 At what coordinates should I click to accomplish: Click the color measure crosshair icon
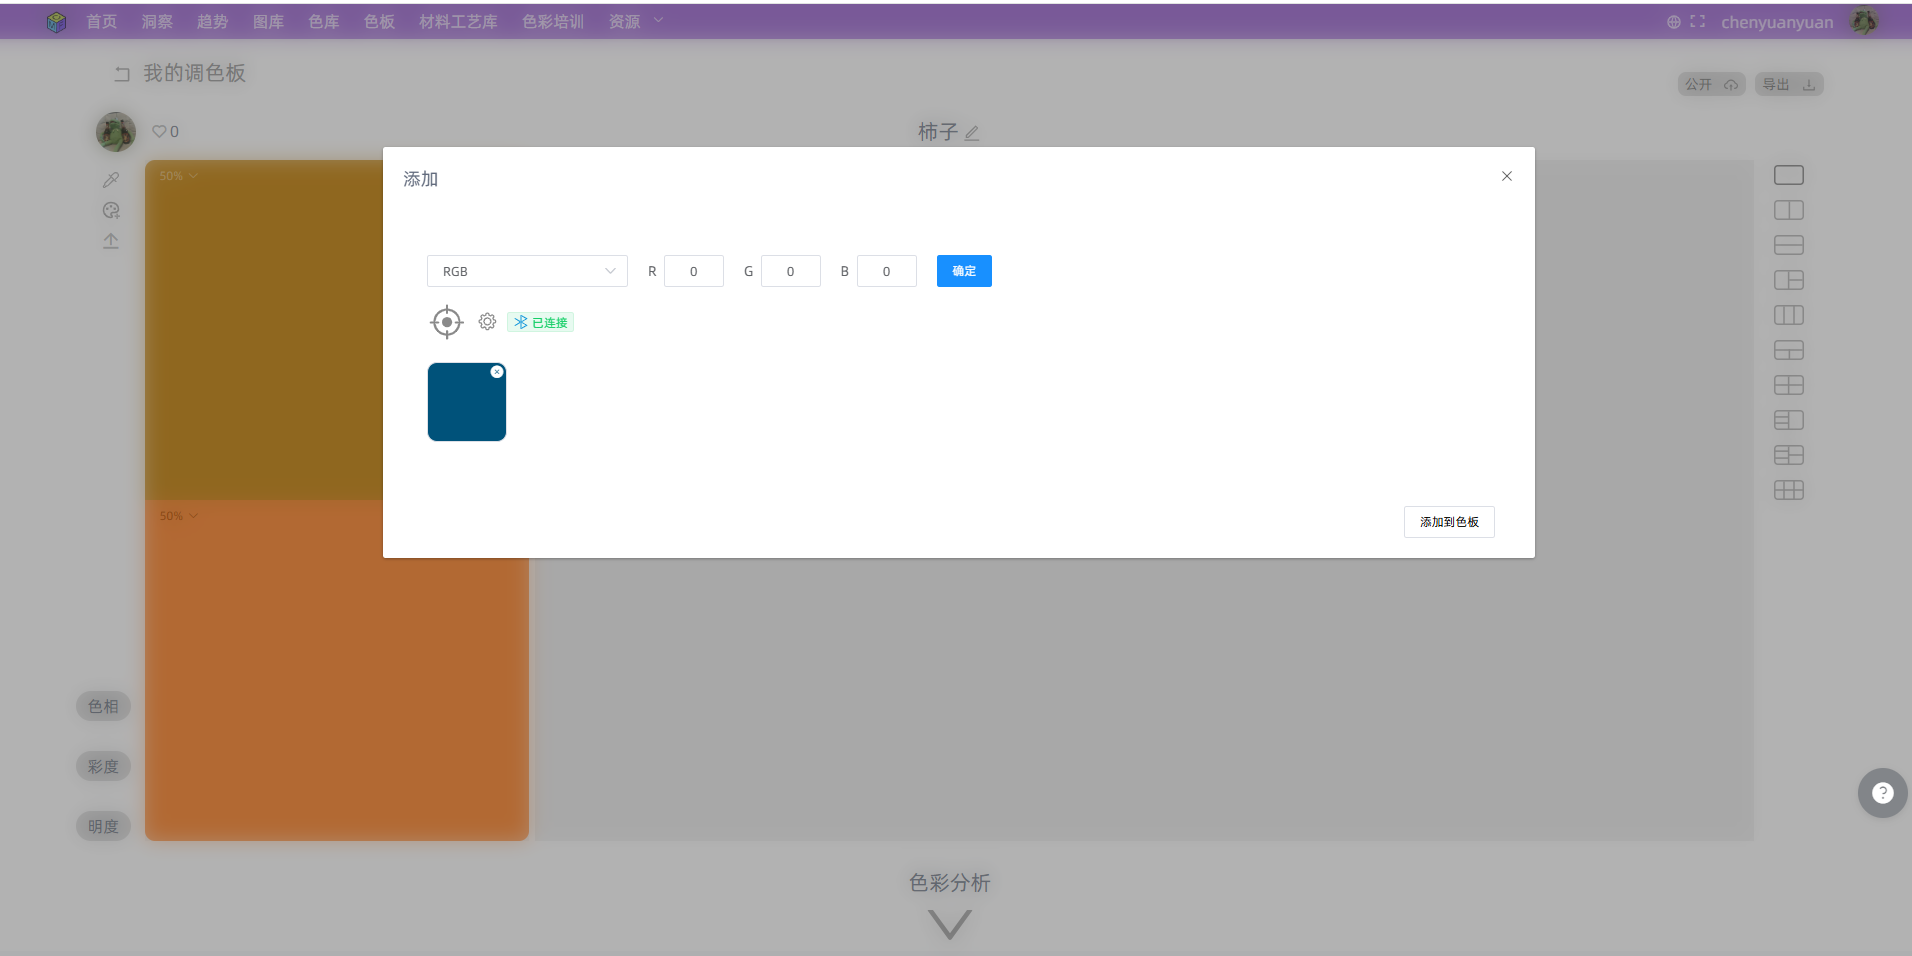446,322
